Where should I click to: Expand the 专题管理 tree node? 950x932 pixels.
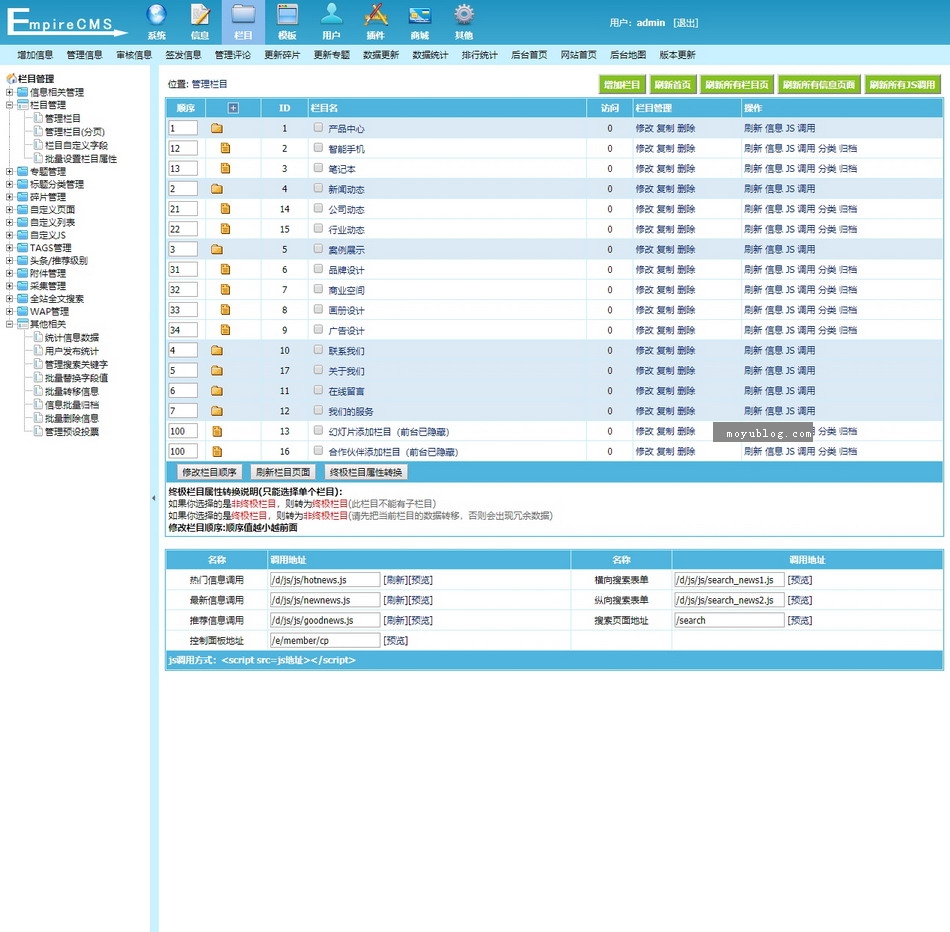tap(9, 171)
